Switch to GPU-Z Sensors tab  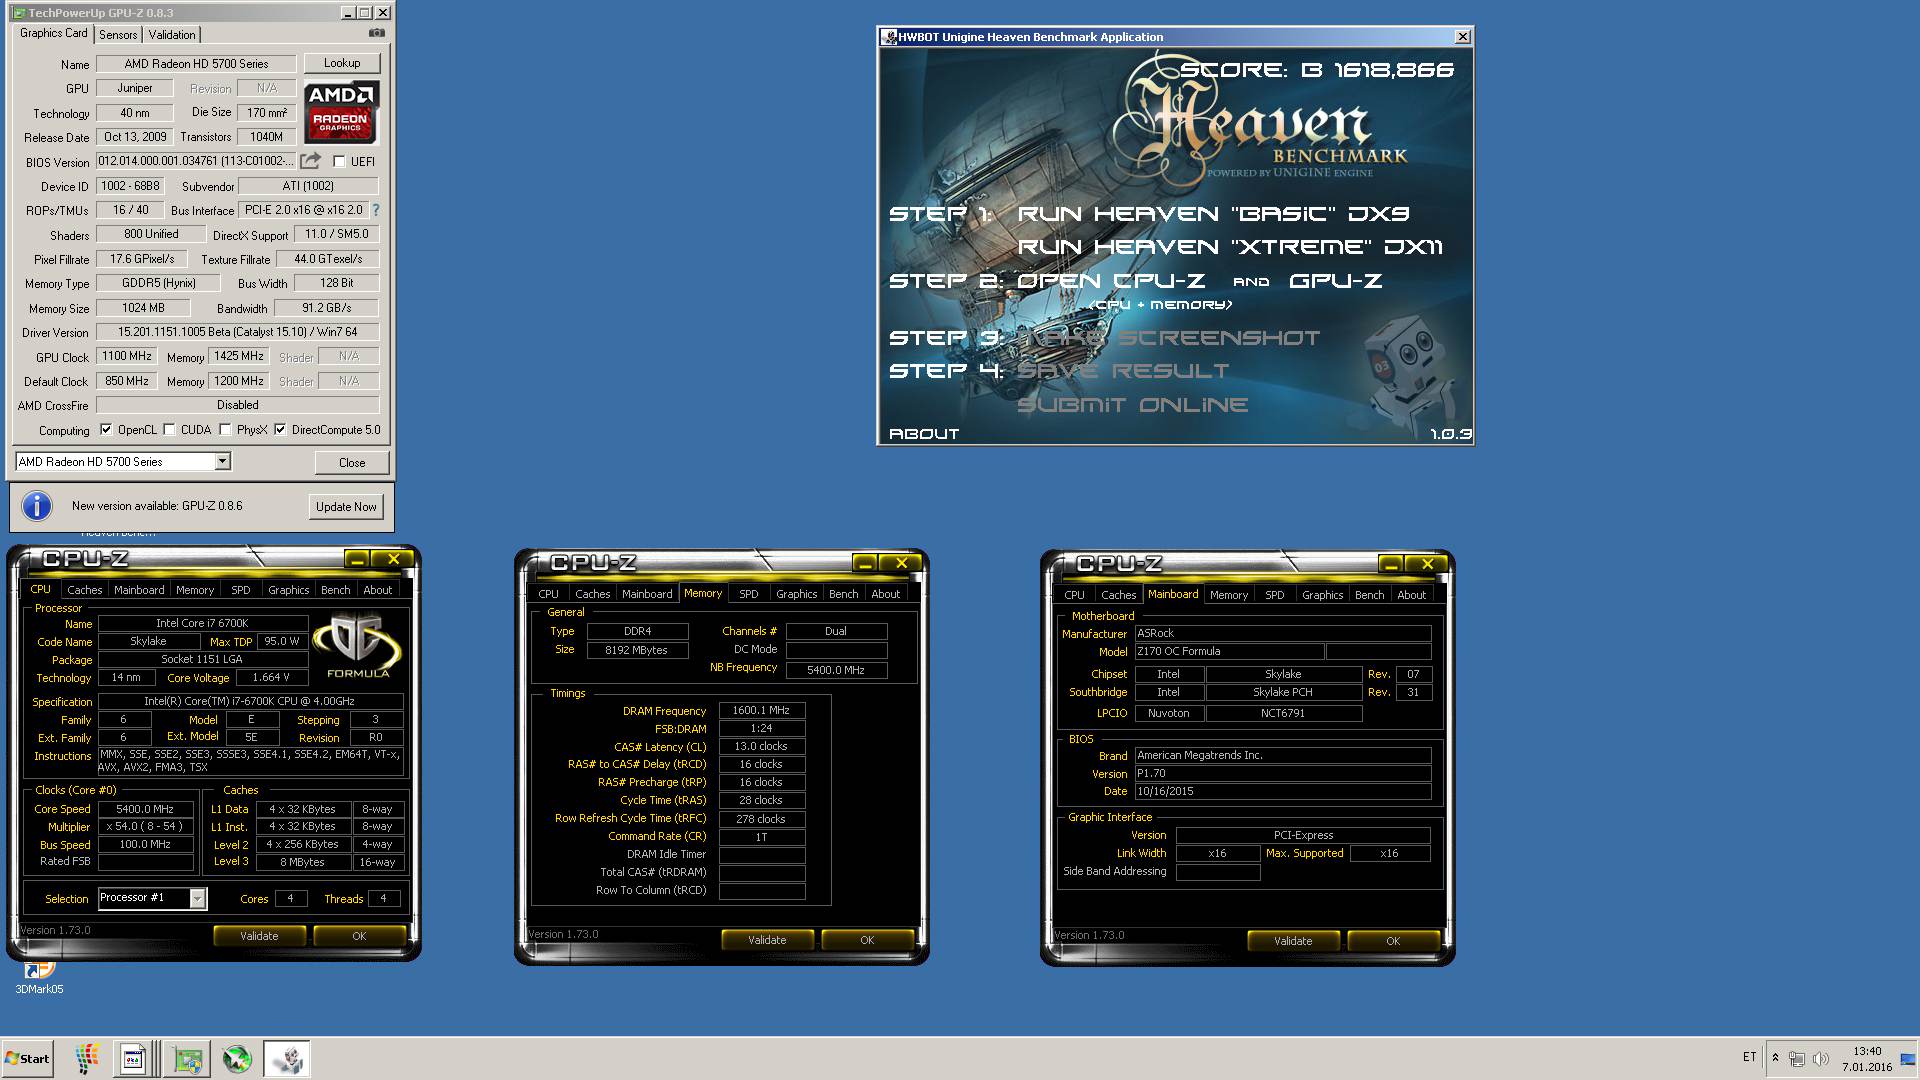(x=118, y=35)
